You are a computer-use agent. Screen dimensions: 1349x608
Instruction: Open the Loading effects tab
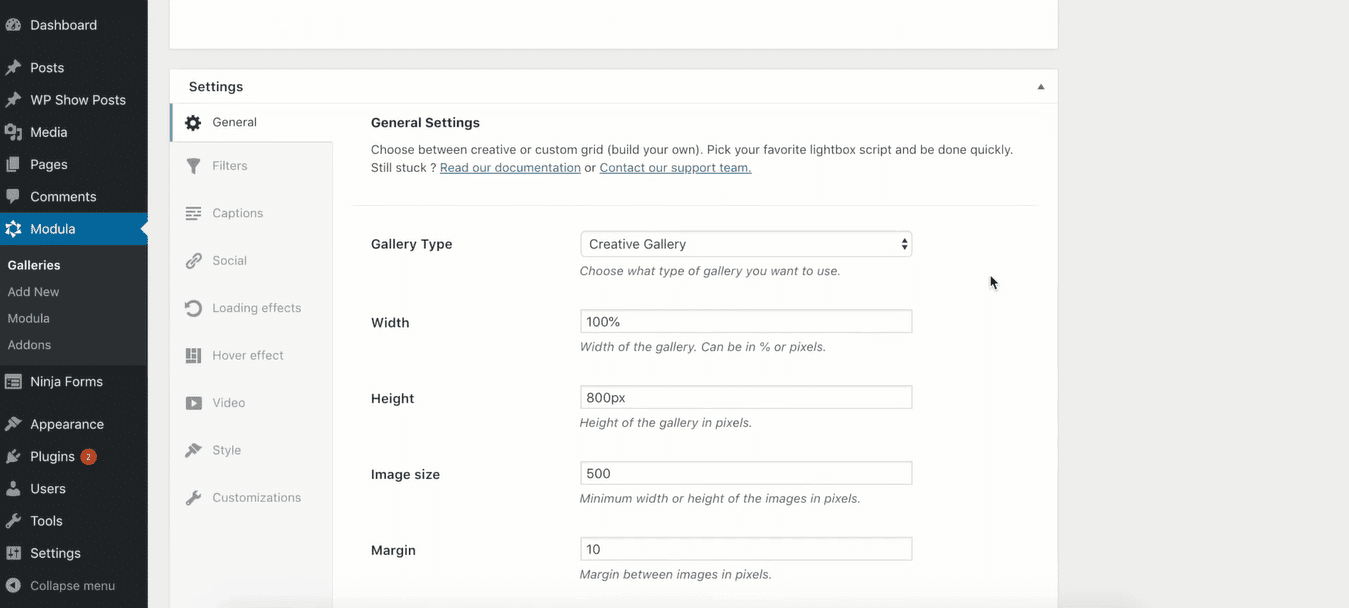251,308
